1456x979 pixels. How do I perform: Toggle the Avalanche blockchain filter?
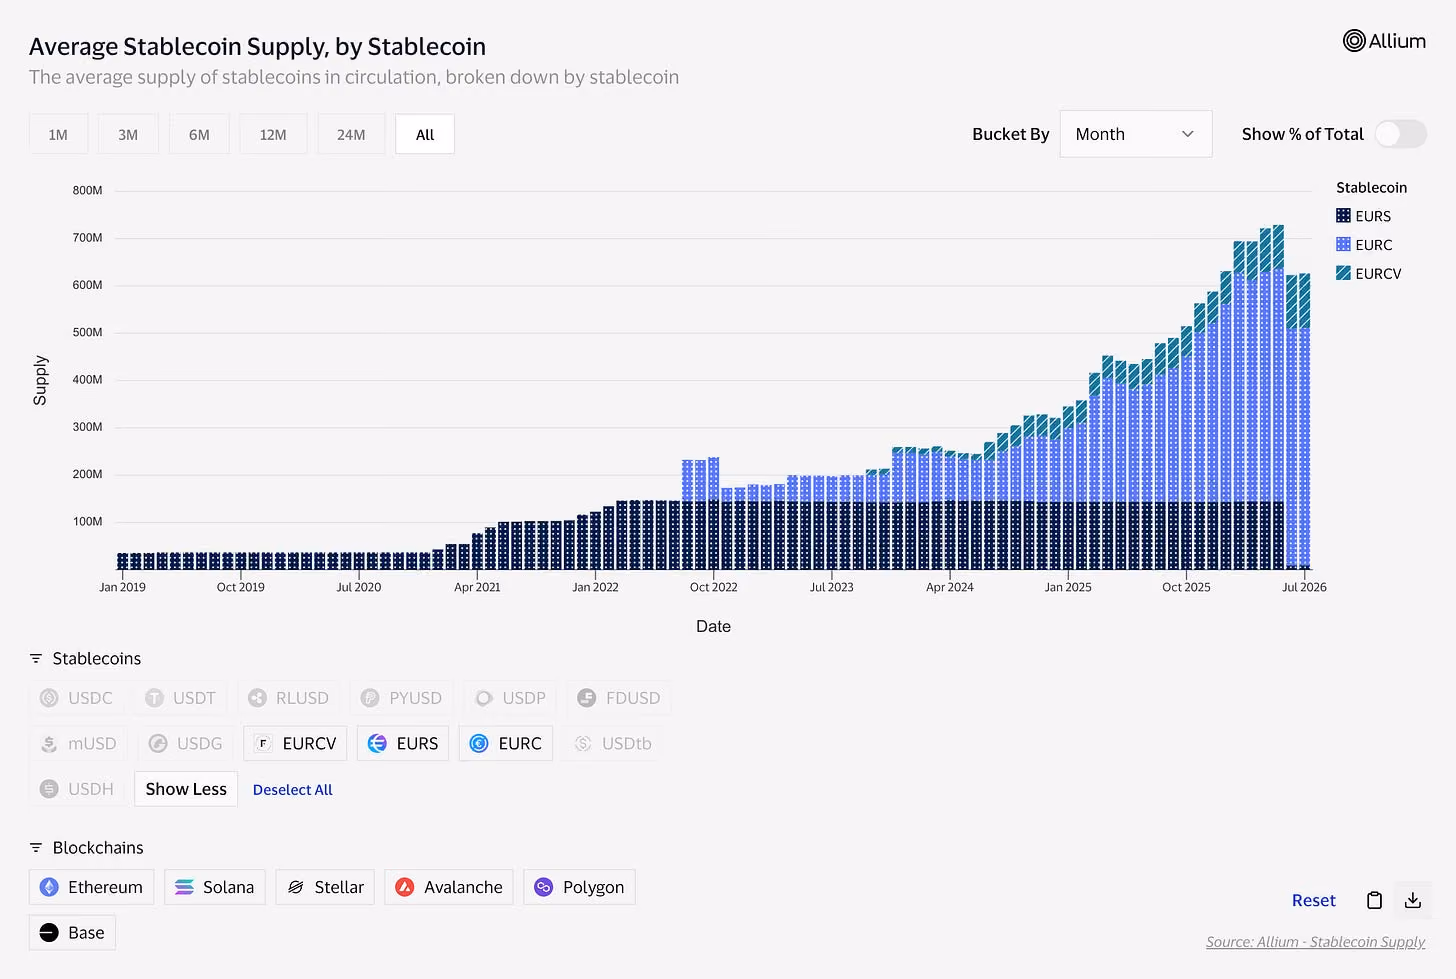click(449, 887)
